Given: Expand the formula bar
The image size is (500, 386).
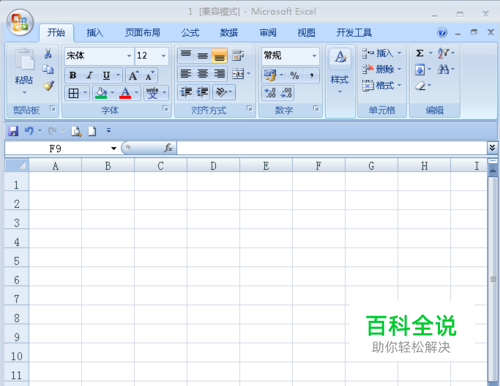Looking at the screenshot, I should tap(492, 147).
